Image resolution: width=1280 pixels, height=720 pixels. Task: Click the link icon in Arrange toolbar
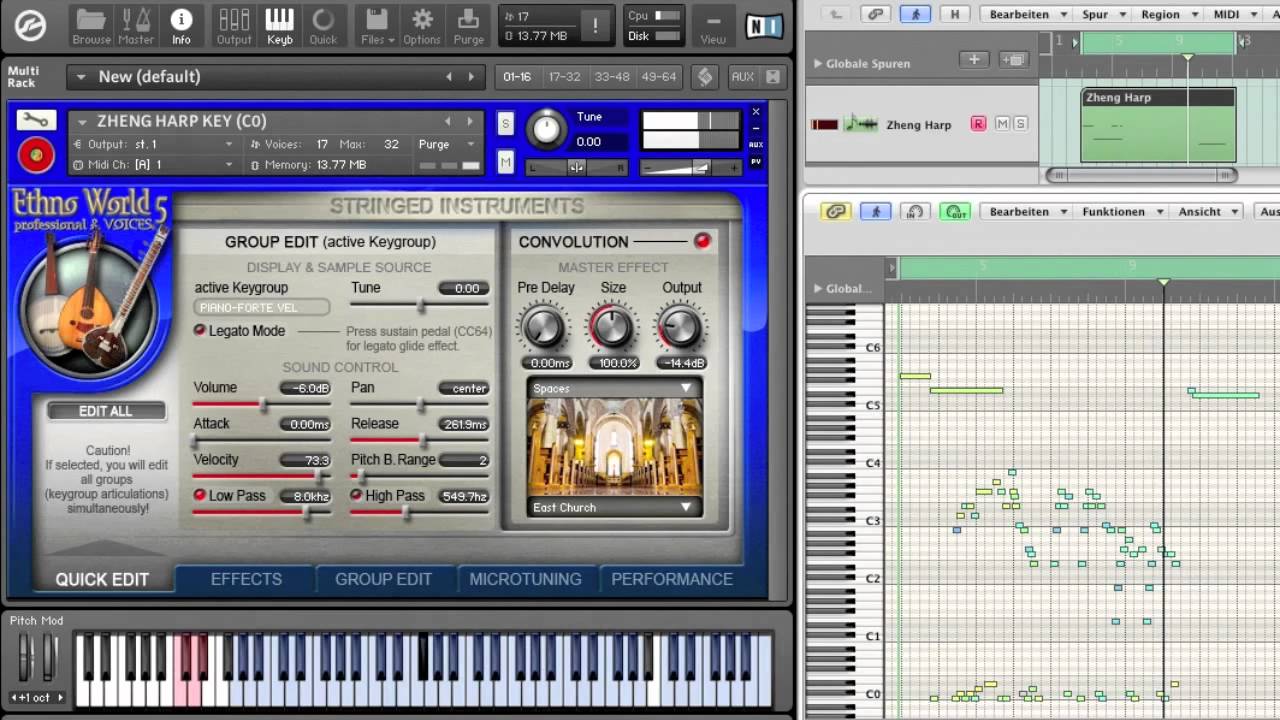[876, 14]
